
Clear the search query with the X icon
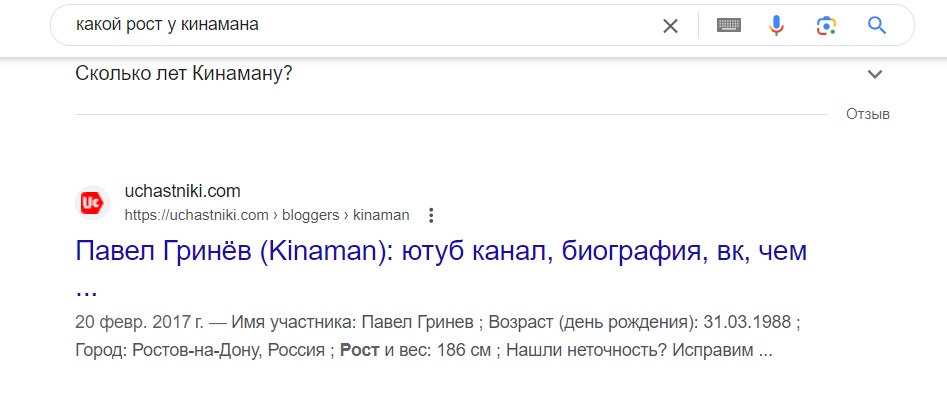click(x=670, y=26)
